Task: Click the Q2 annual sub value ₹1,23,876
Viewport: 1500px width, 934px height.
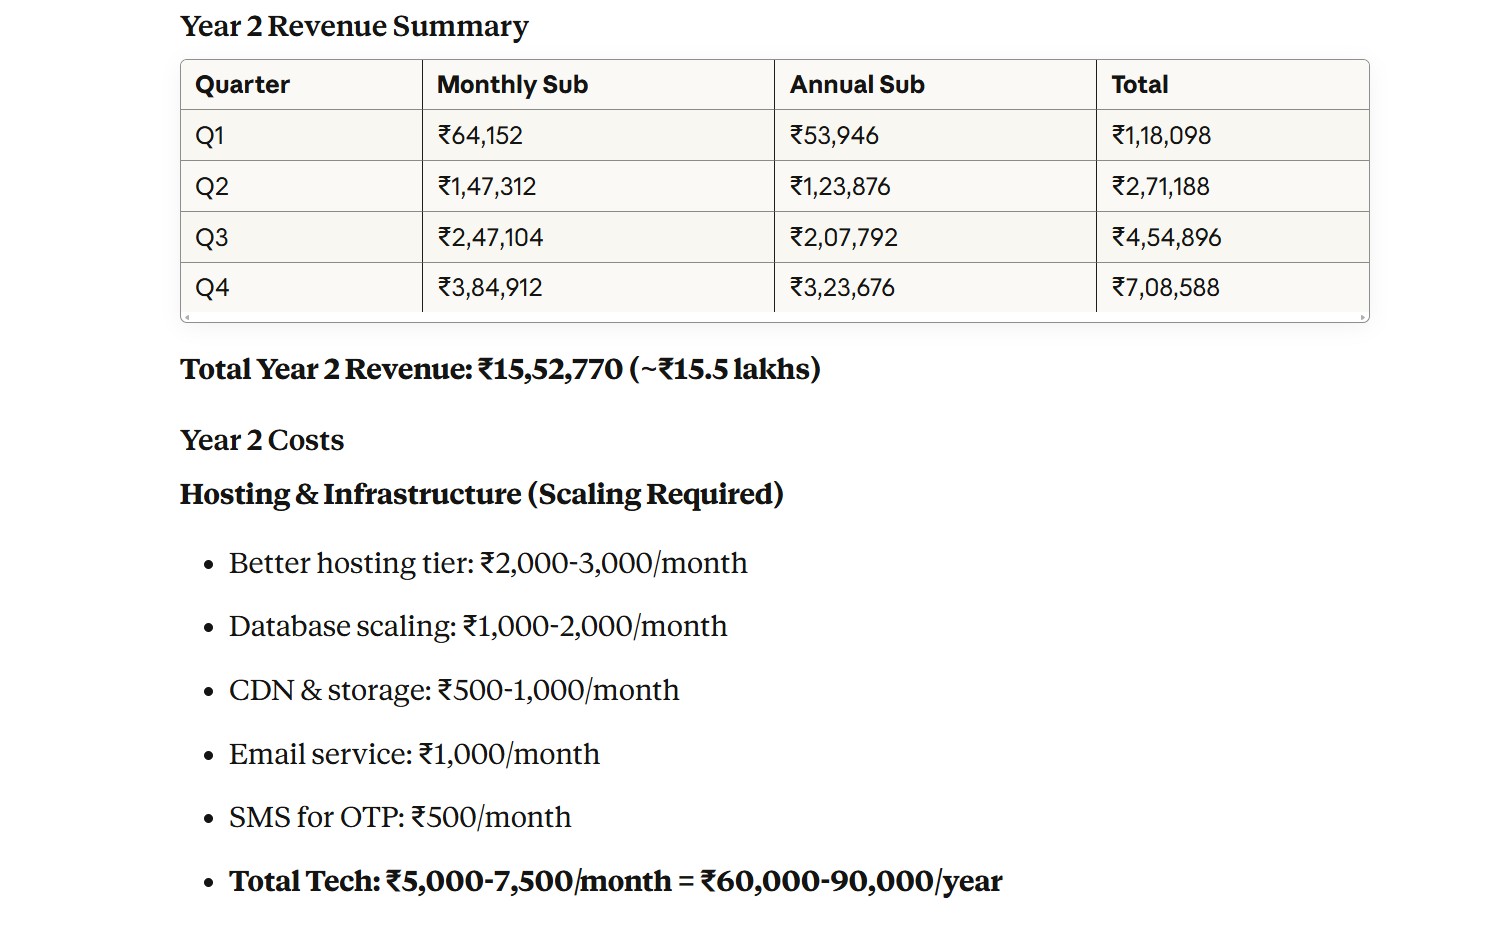Action: pos(839,187)
